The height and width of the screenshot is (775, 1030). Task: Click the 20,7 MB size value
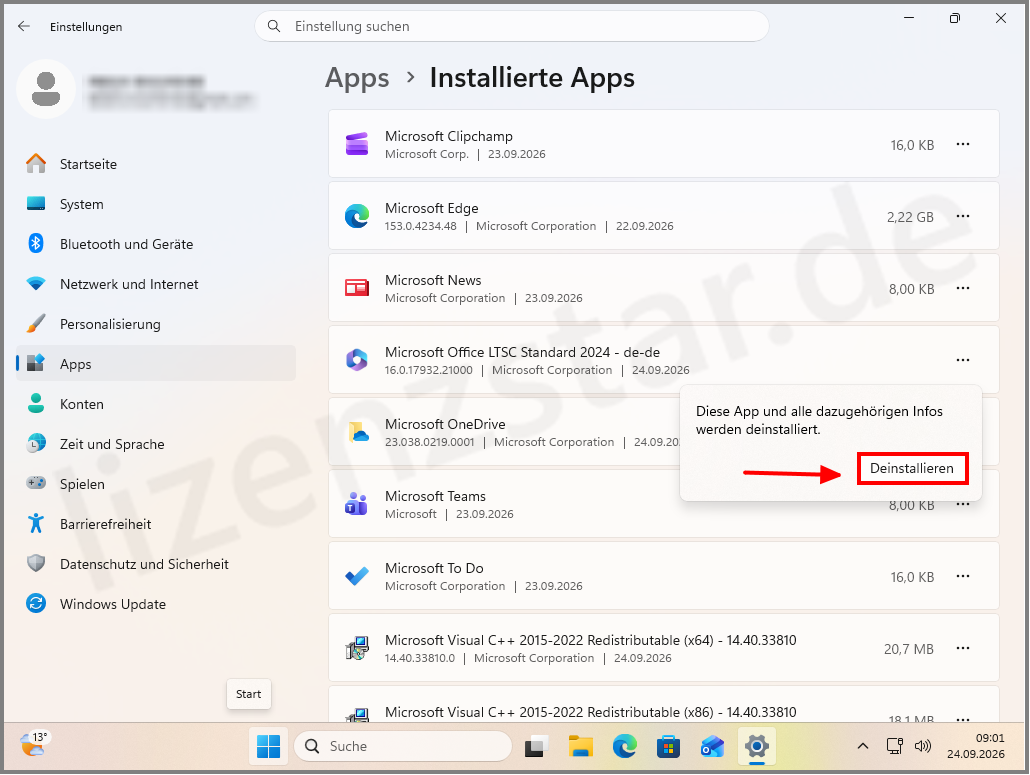(x=908, y=649)
